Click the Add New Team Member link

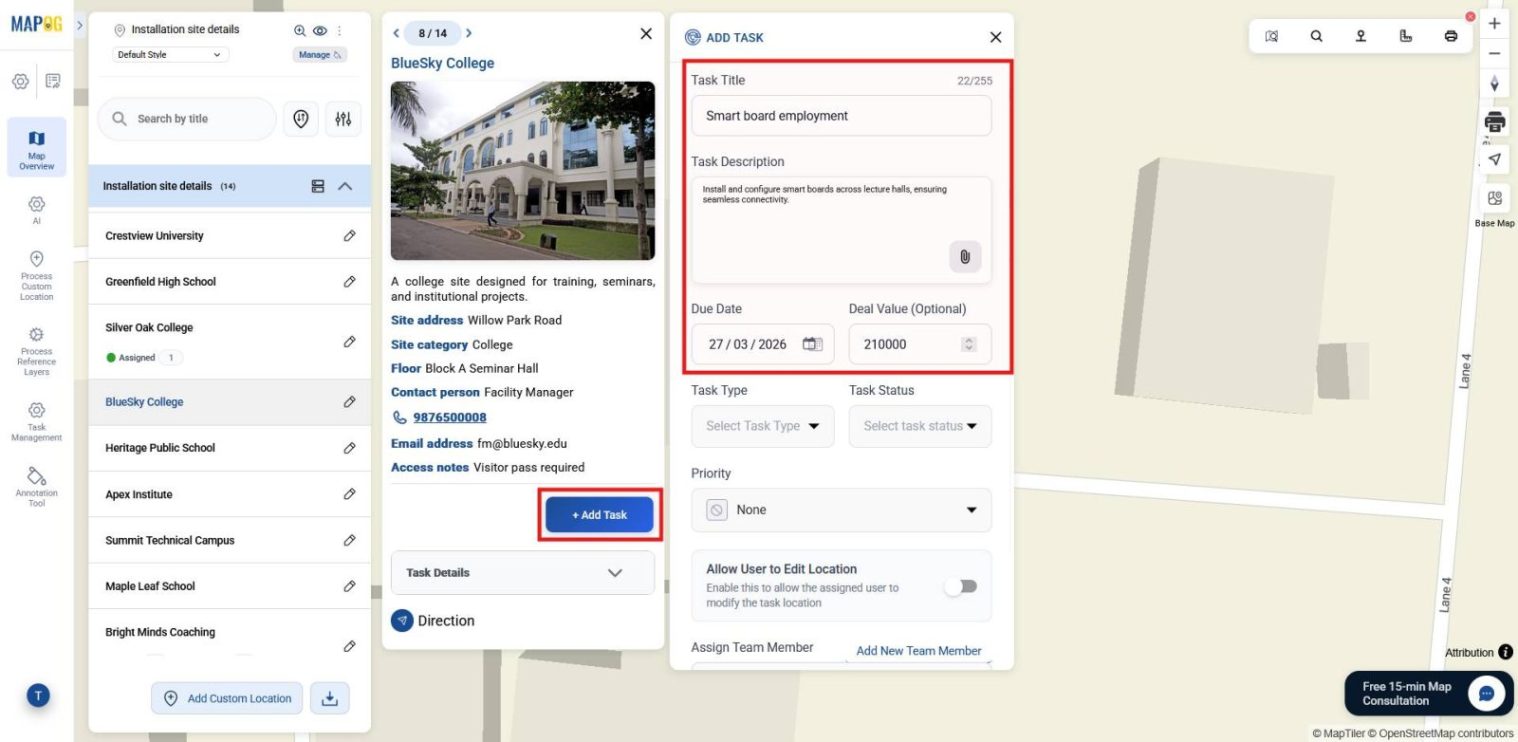(917, 650)
